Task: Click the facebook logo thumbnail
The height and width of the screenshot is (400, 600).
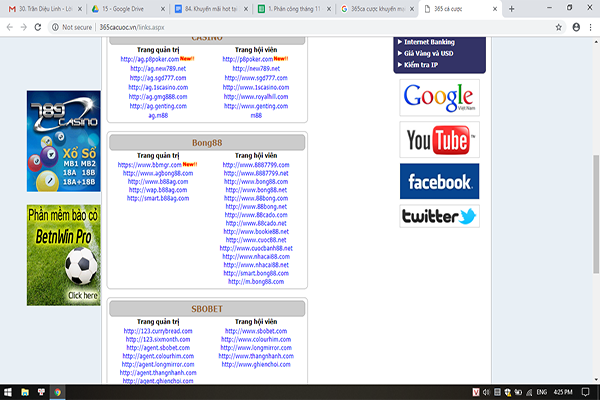Action: pos(439,181)
